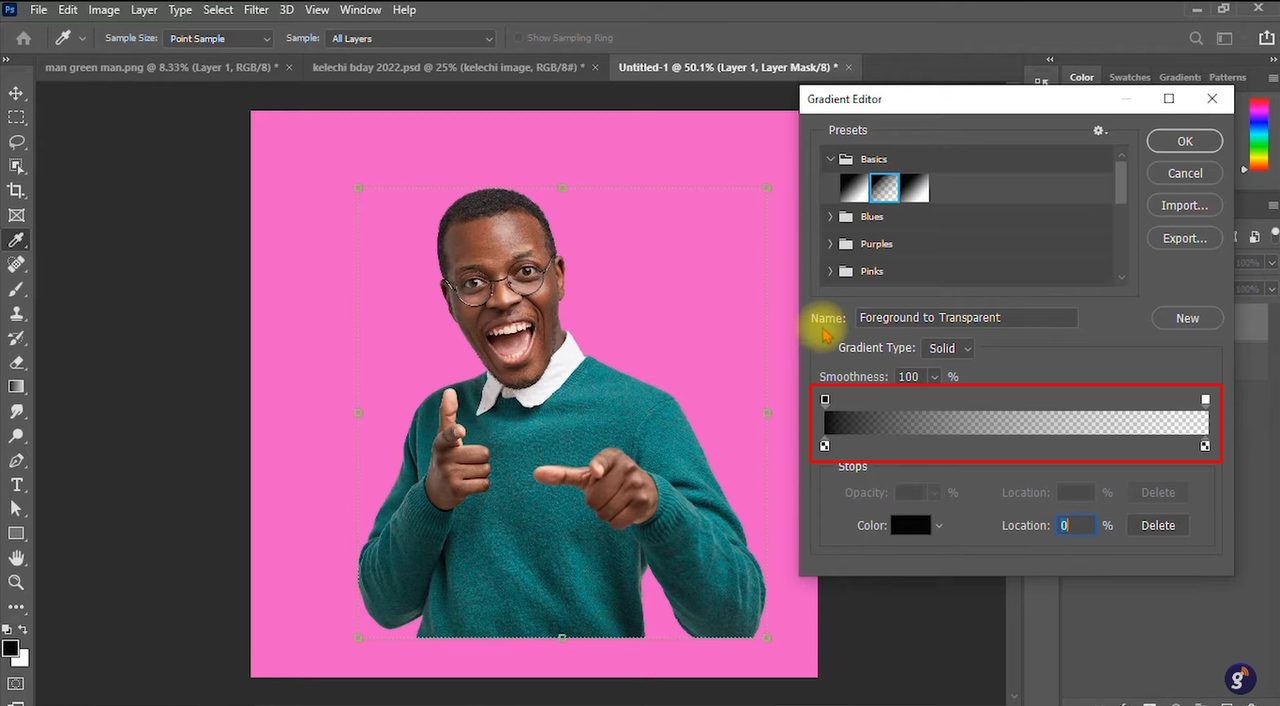Open the Filter menu
This screenshot has height=706, width=1280.
256,10
